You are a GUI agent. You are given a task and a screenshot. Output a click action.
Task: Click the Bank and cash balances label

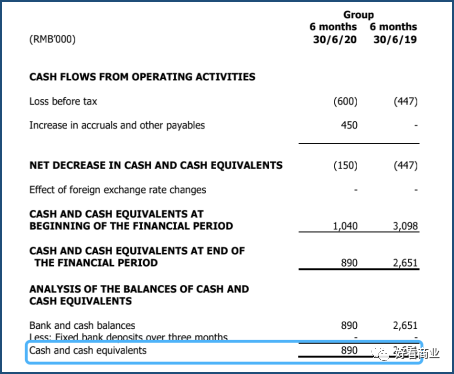pos(82,325)
